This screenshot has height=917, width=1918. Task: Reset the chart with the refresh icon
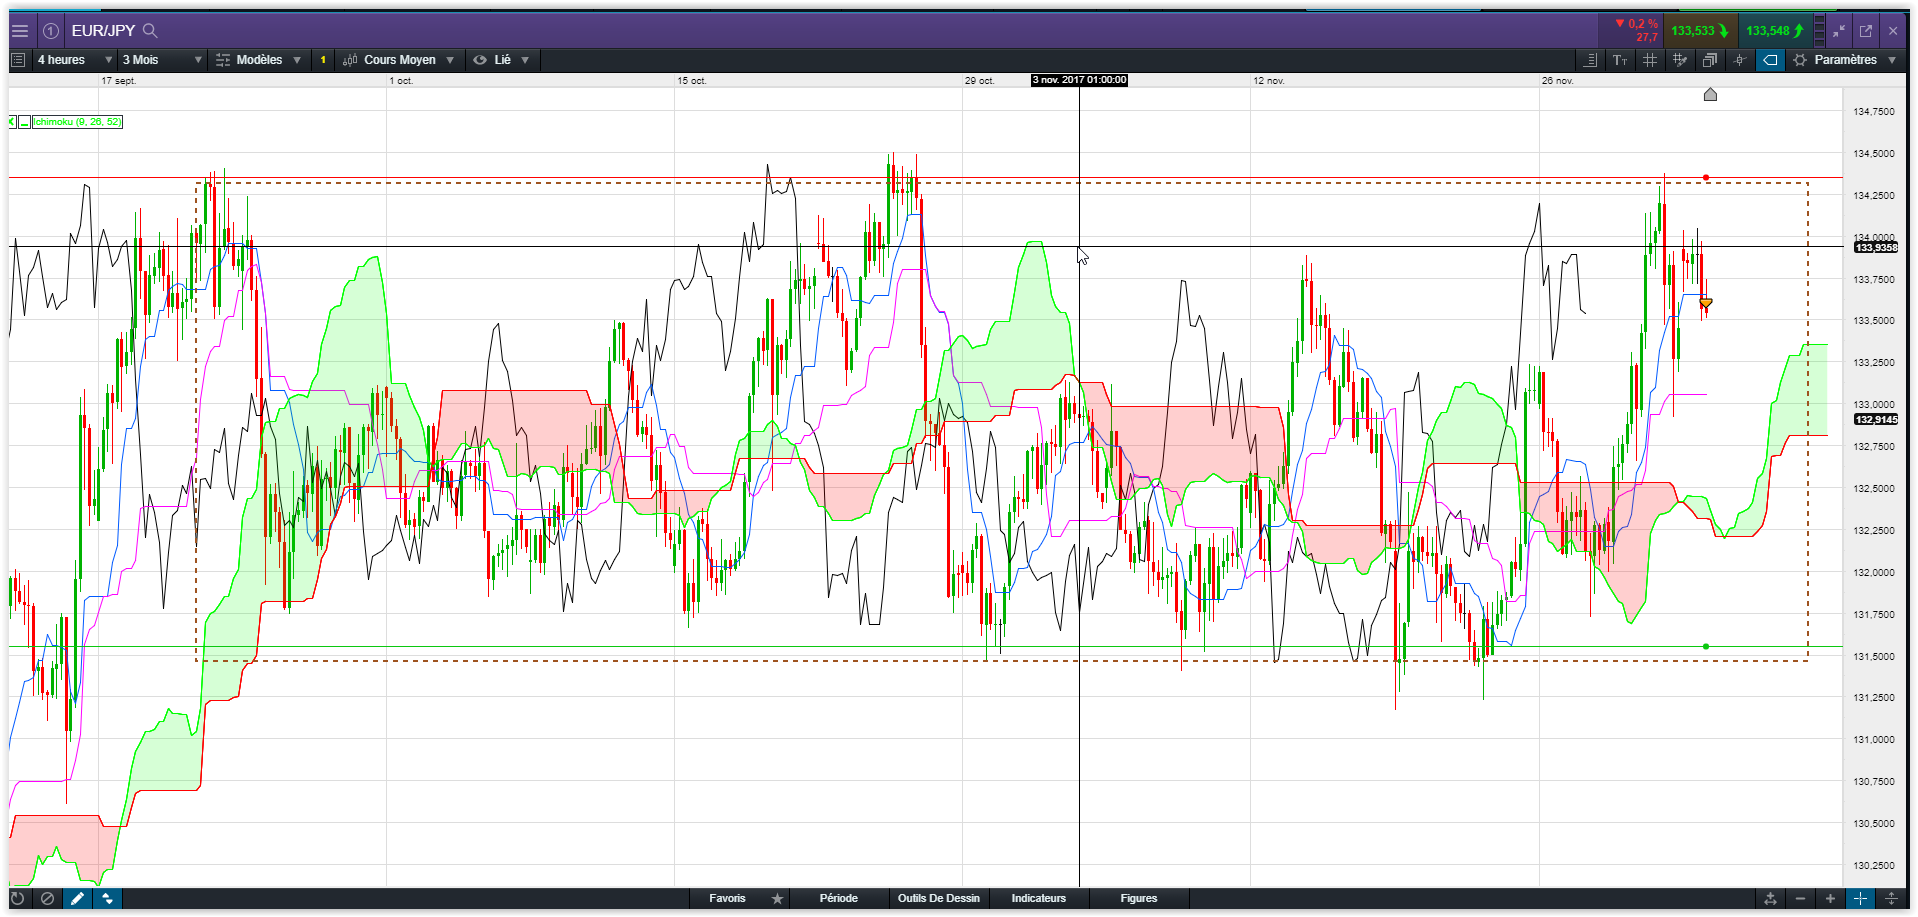[18, 898]
